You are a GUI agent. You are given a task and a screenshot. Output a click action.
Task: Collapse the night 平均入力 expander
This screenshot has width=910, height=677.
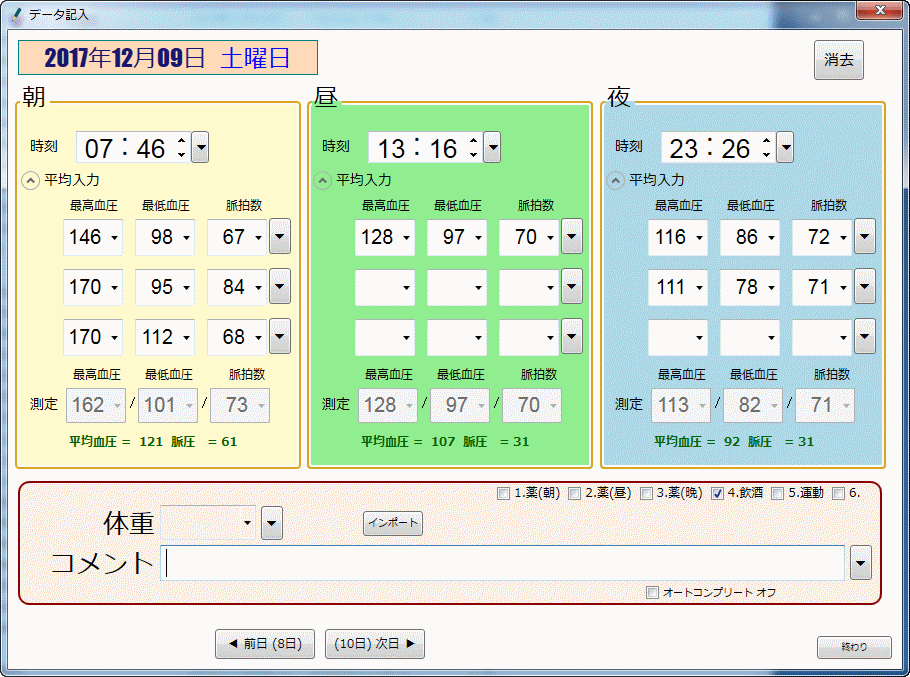coord(615,181)
